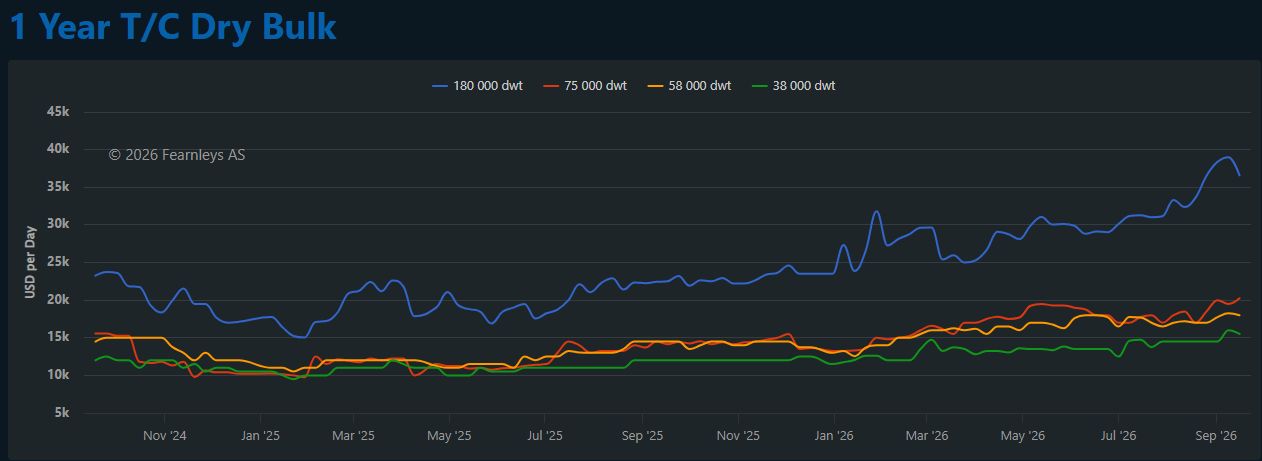Select the Sep '26 x-axis label

[1216, 436]
